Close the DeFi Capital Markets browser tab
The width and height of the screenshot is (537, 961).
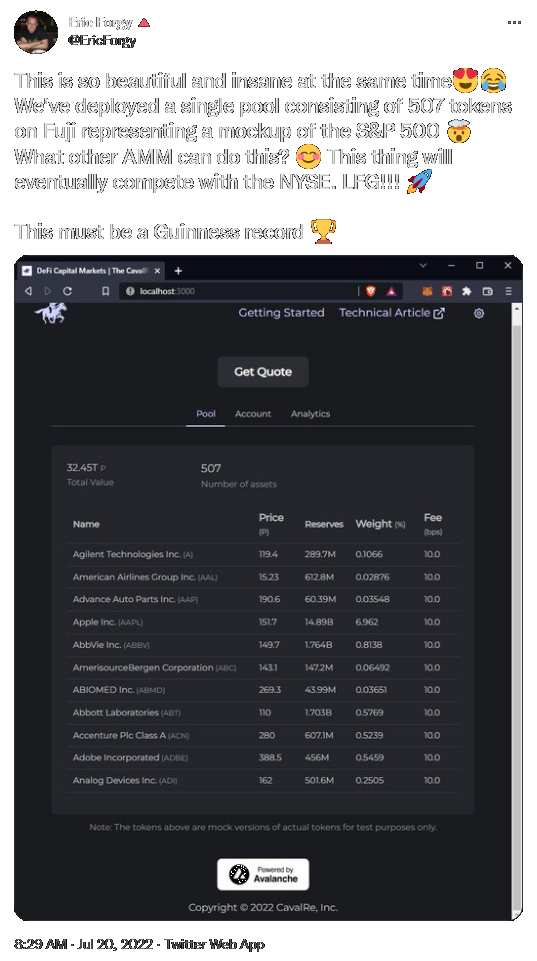coord(158,270)
